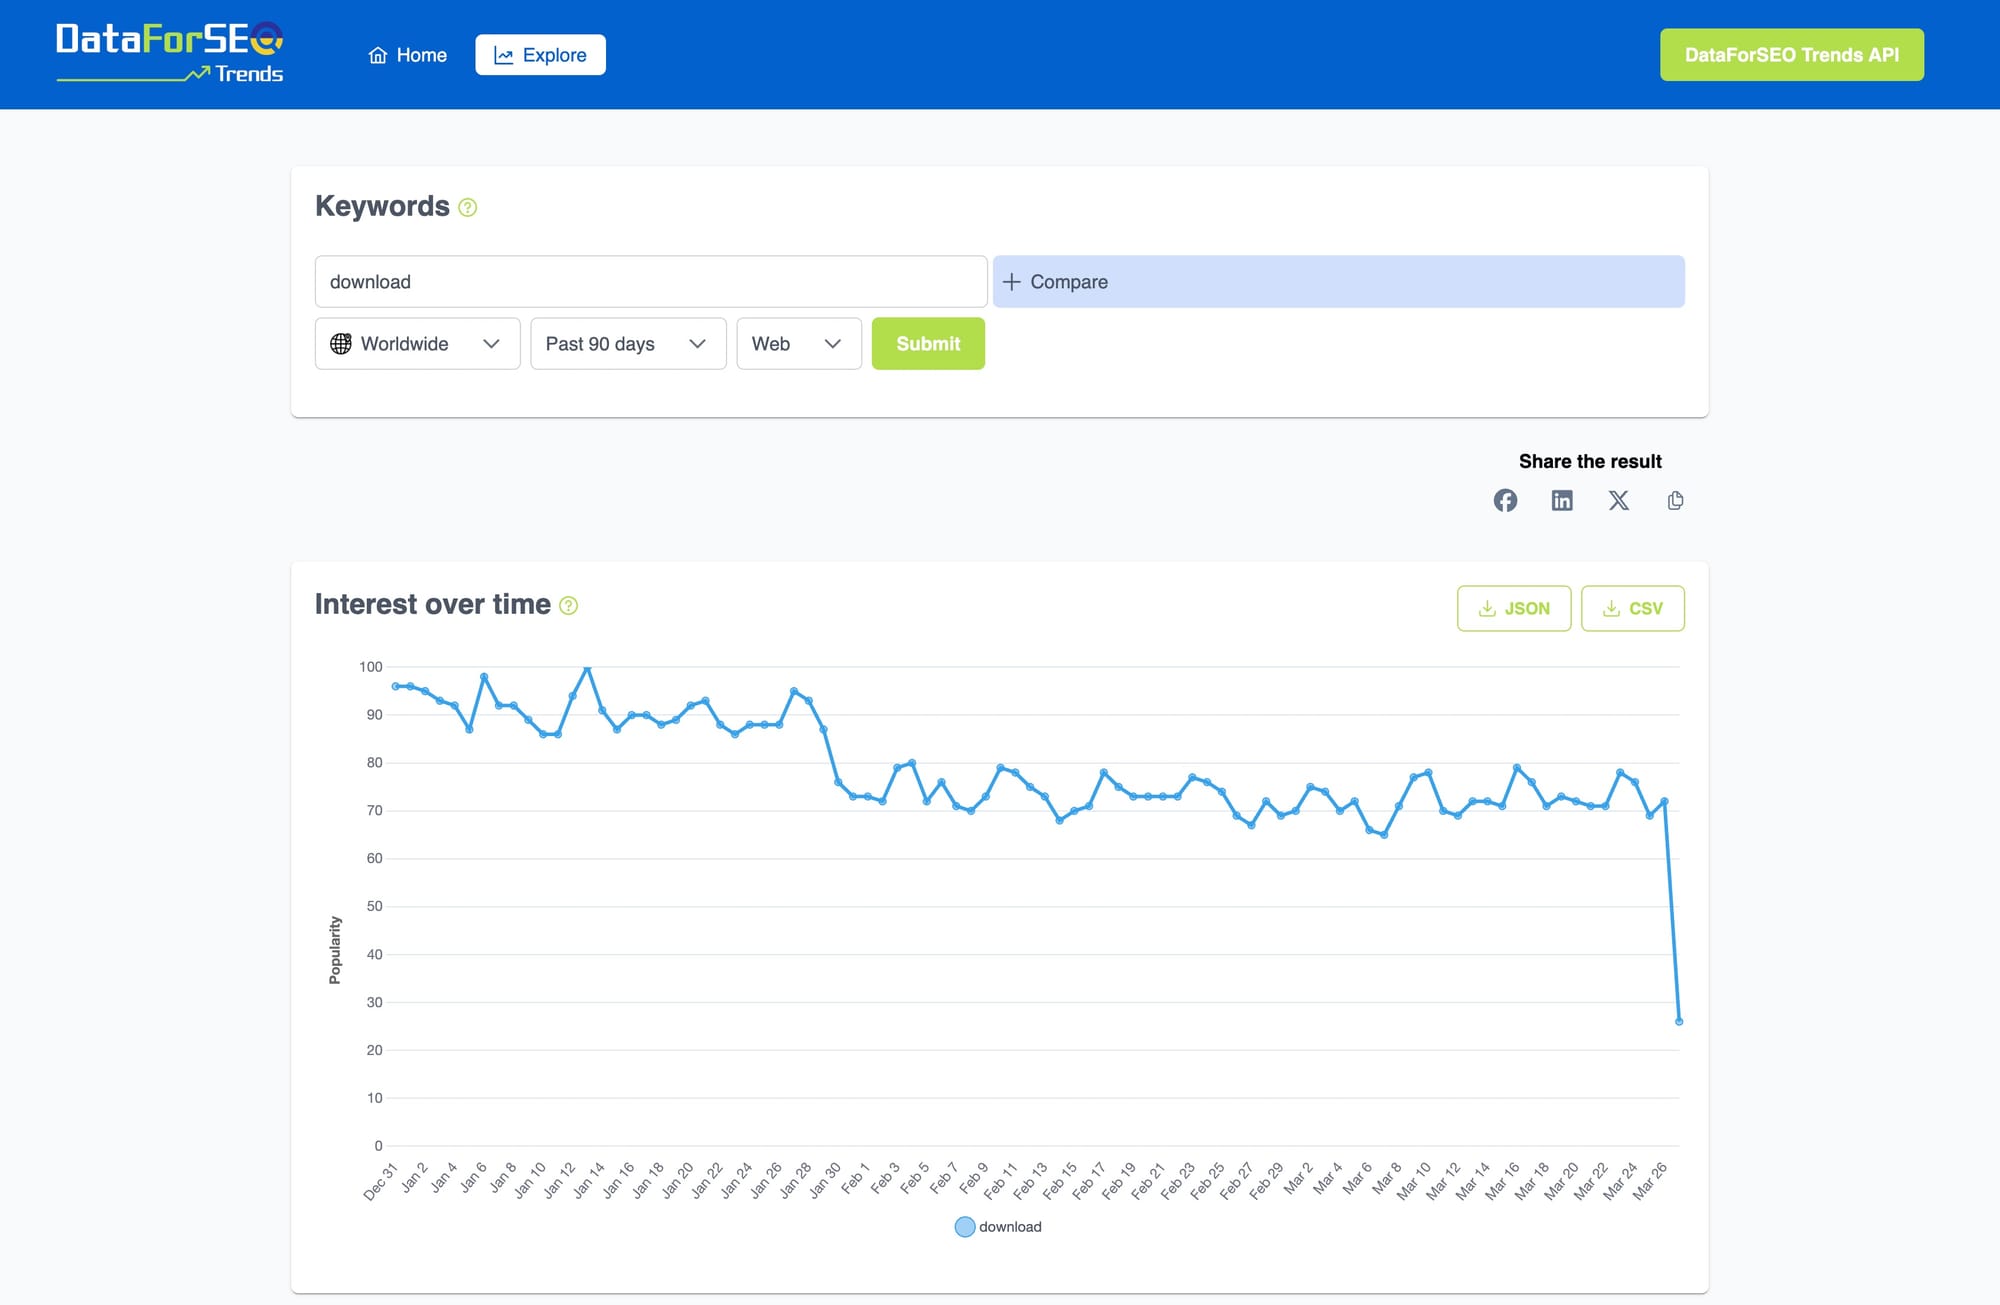Click the house icon in Home link
The width and height of the screenshot is (2000, 1305).
(x=378, y=55)
